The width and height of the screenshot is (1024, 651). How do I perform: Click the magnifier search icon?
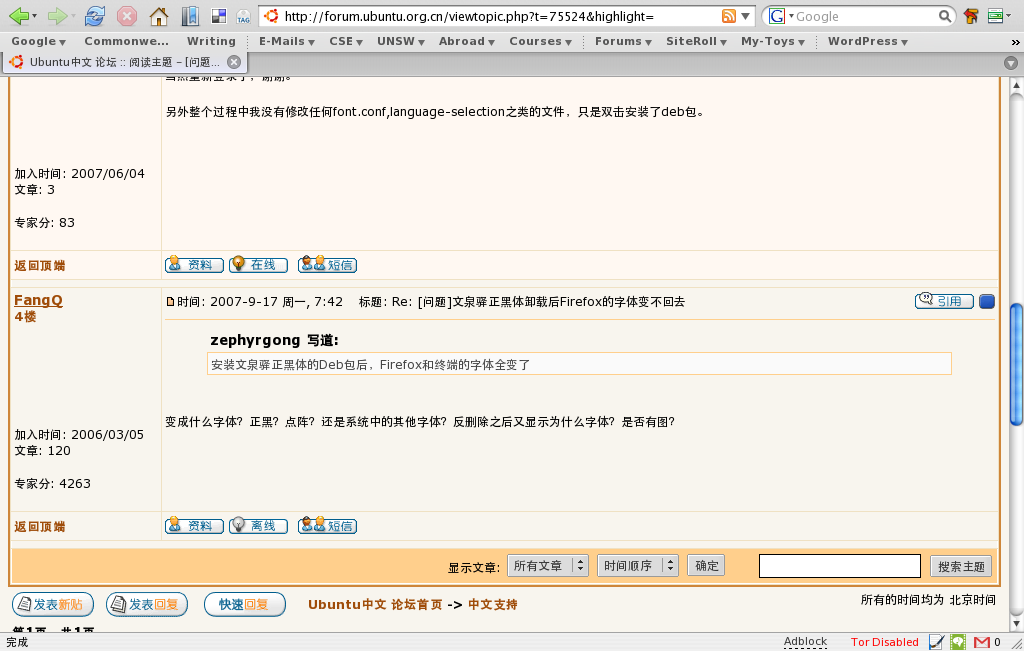tap(945, 16)
